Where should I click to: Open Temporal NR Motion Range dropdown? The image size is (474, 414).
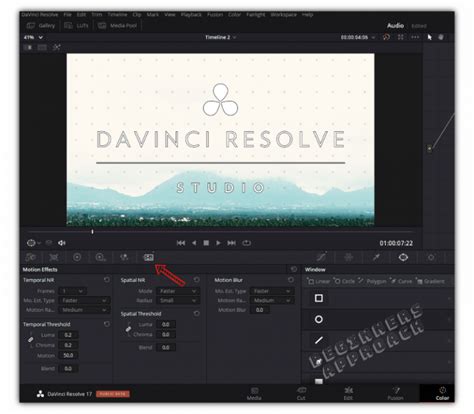(x=84, y=310)
